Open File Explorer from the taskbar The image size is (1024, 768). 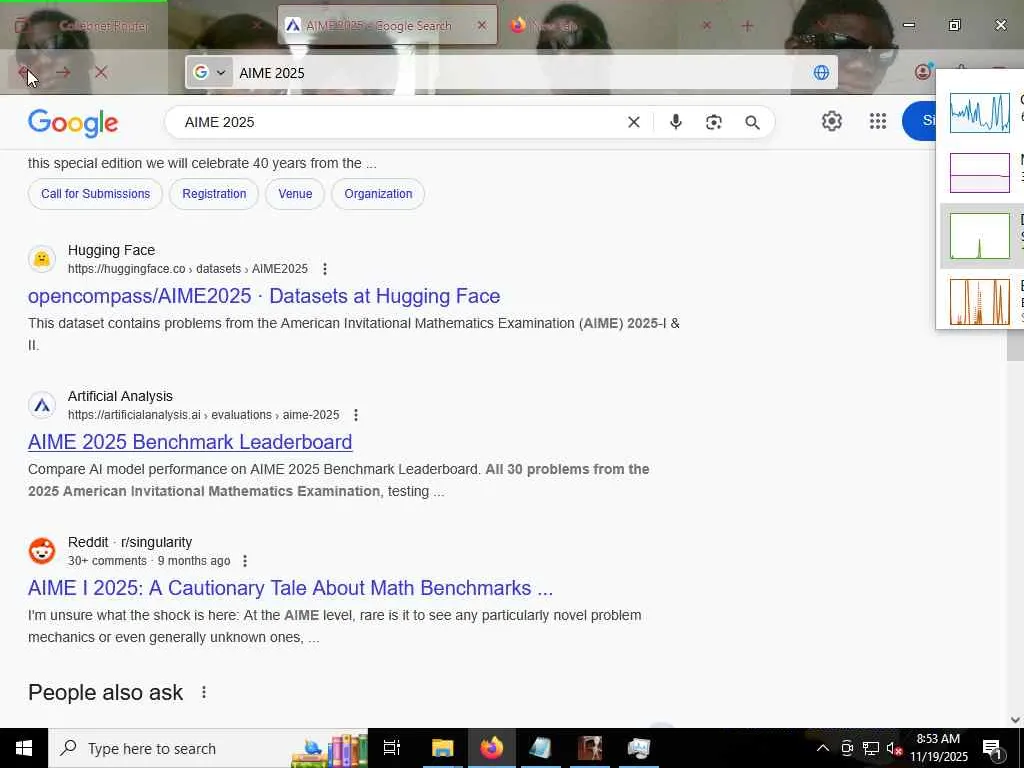(443, 748)
